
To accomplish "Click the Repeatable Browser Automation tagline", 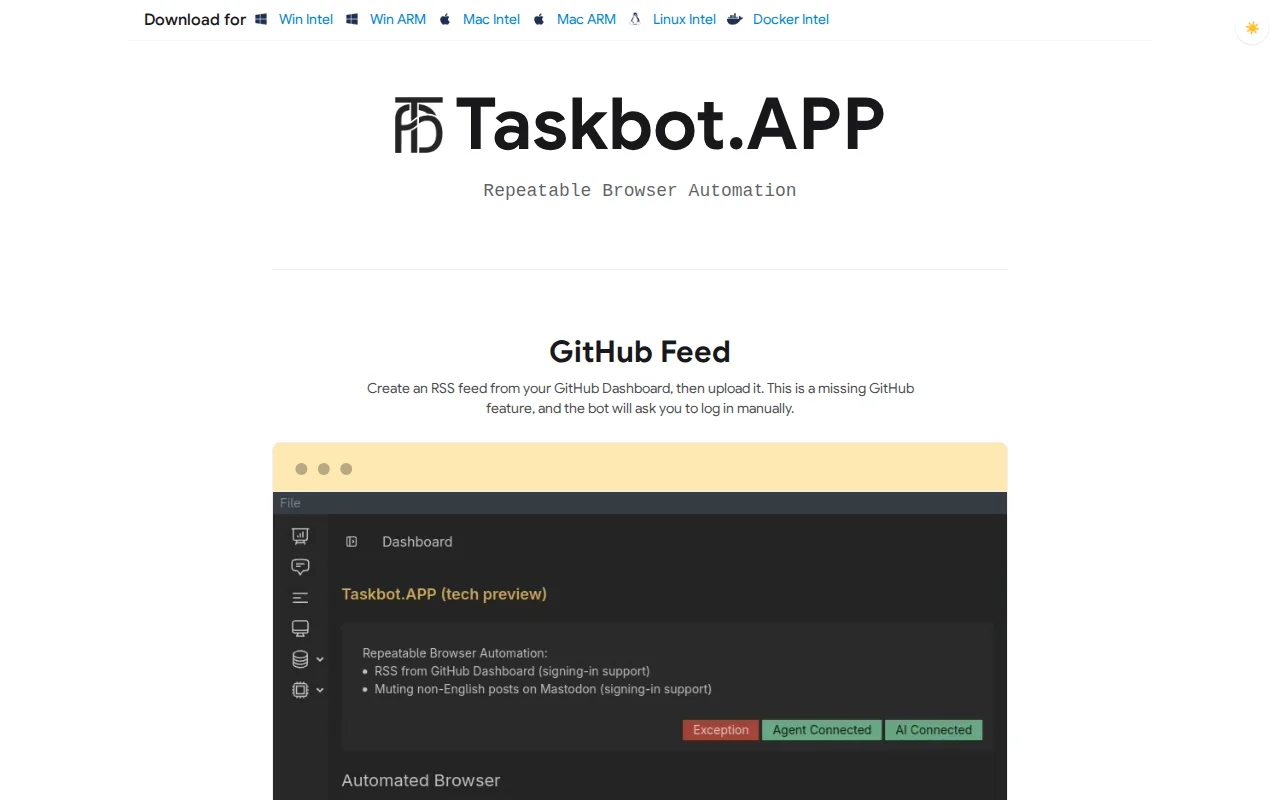I will (x=640, y=190).
